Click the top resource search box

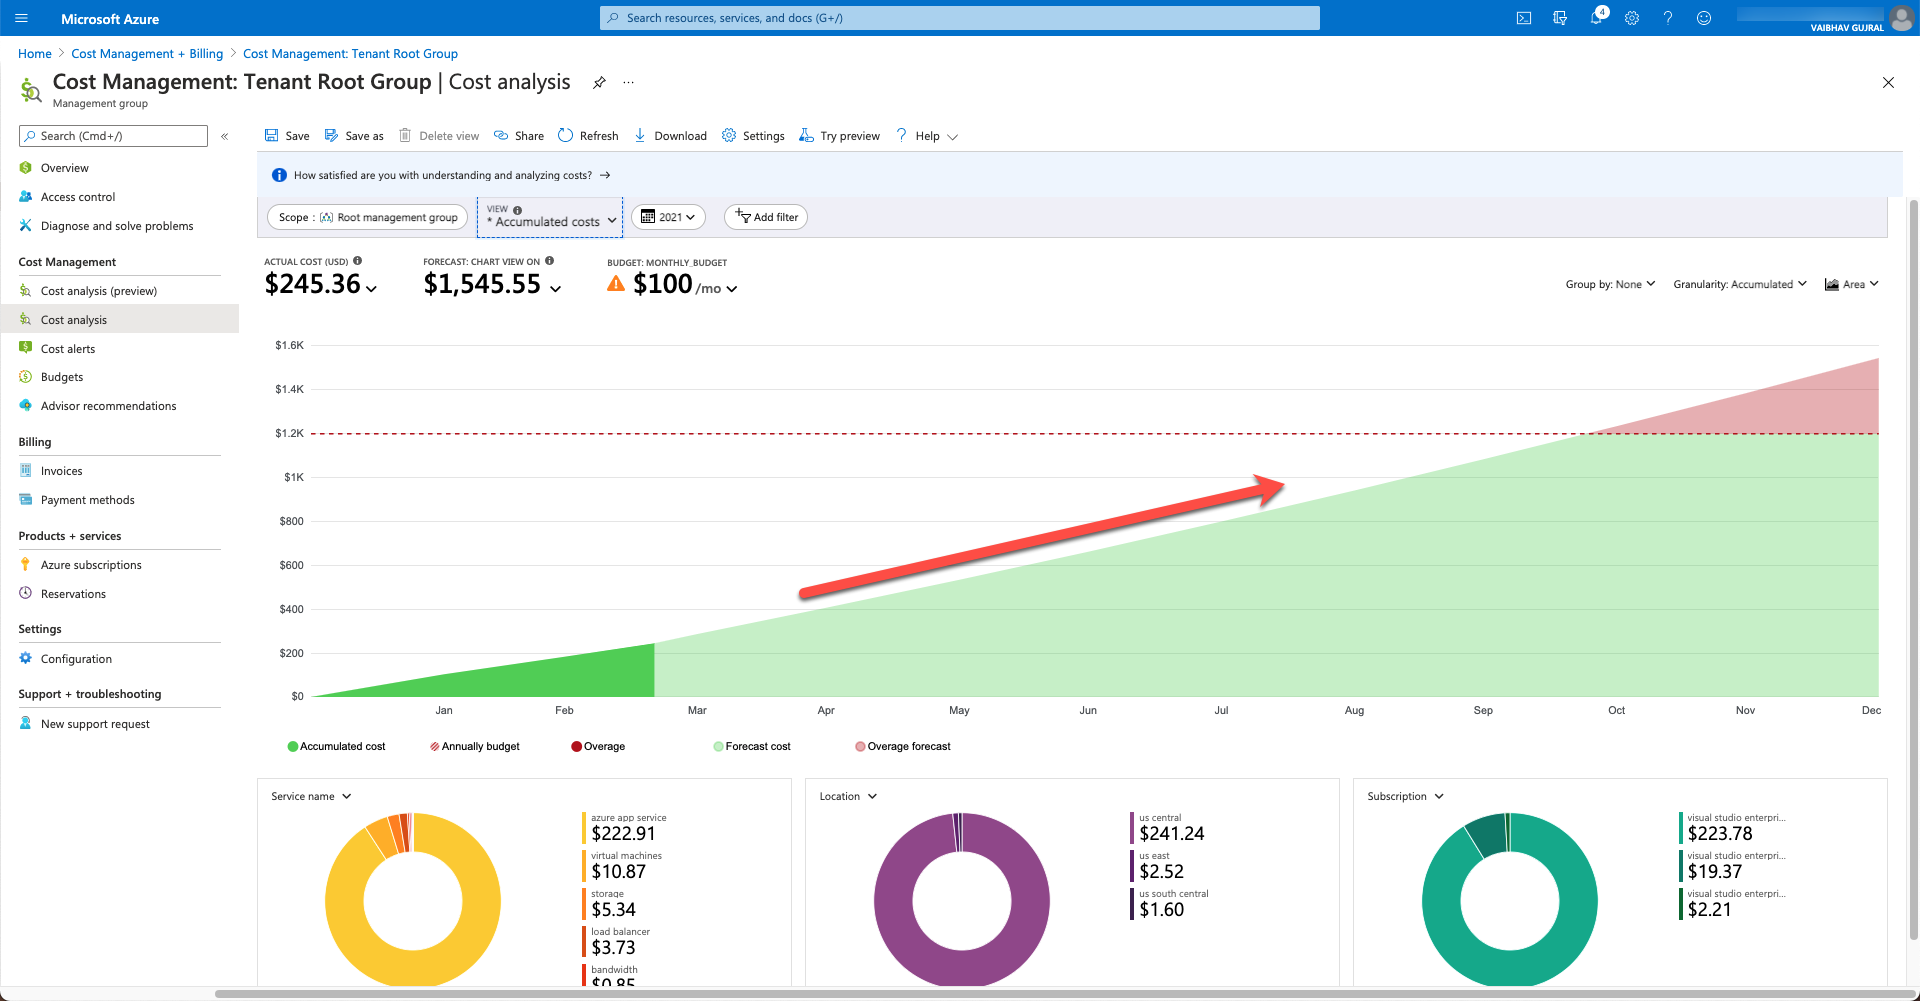[x=960, y=18]
